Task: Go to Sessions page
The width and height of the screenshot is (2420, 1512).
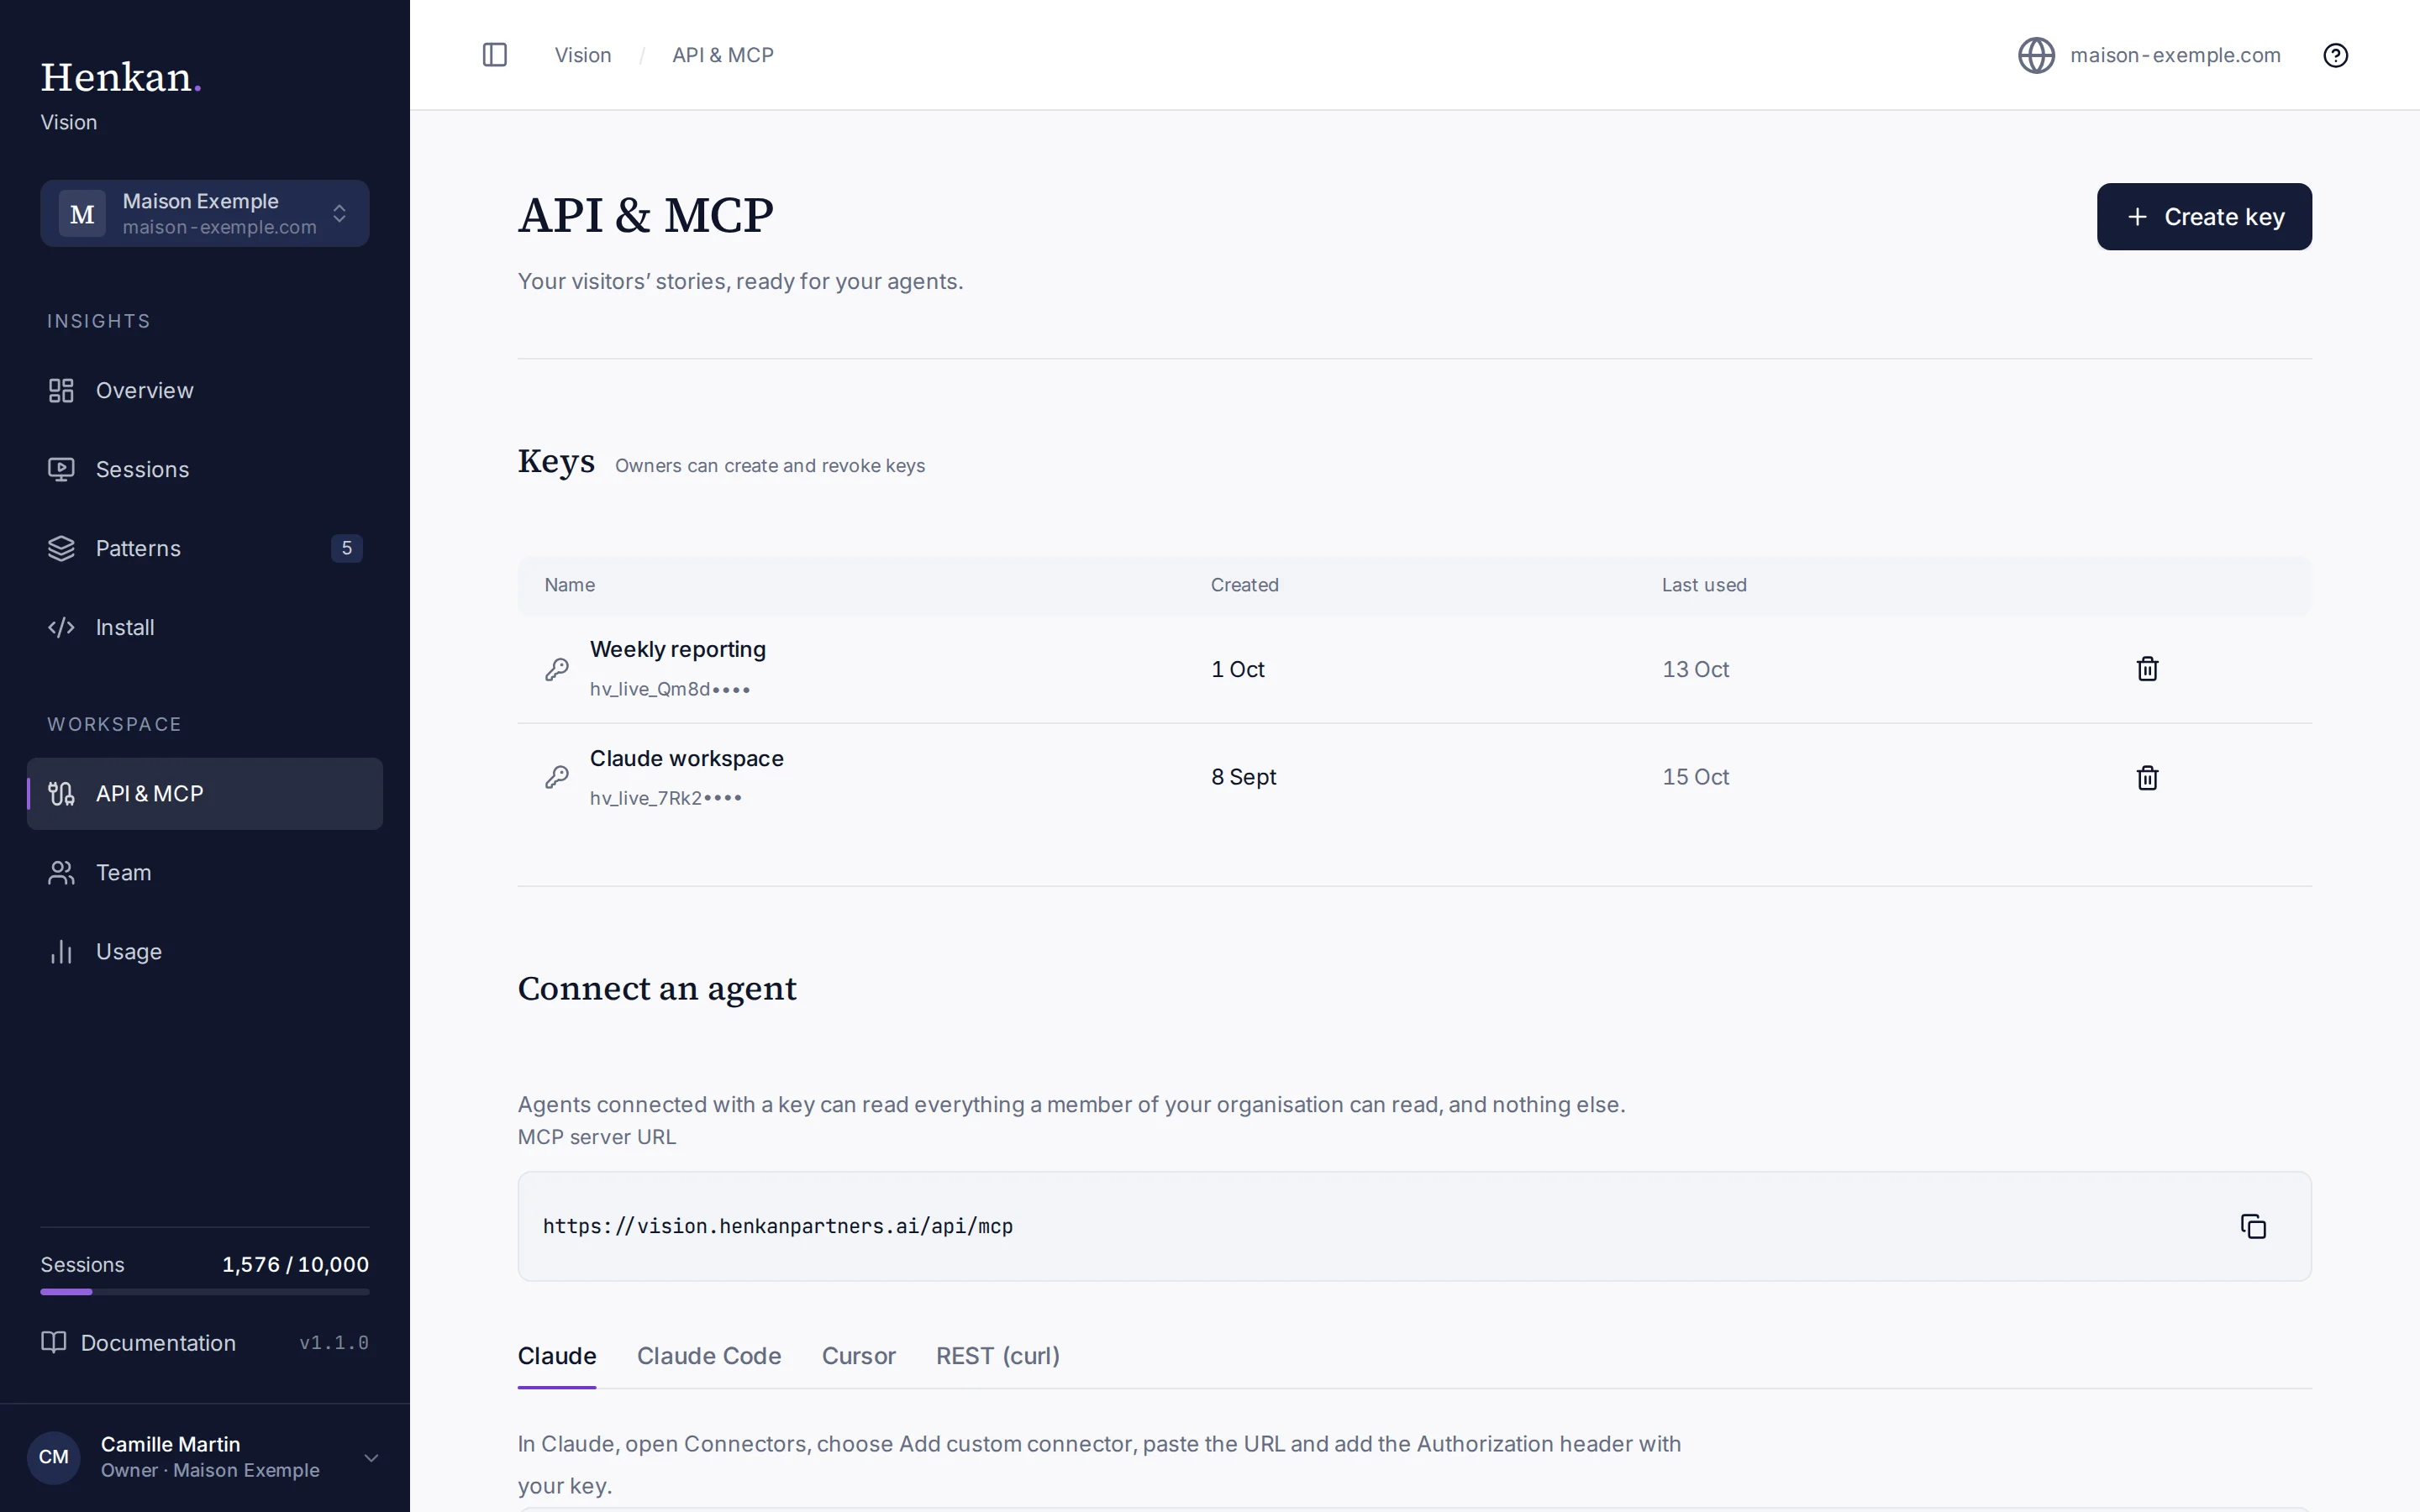Action: point(205,469)
